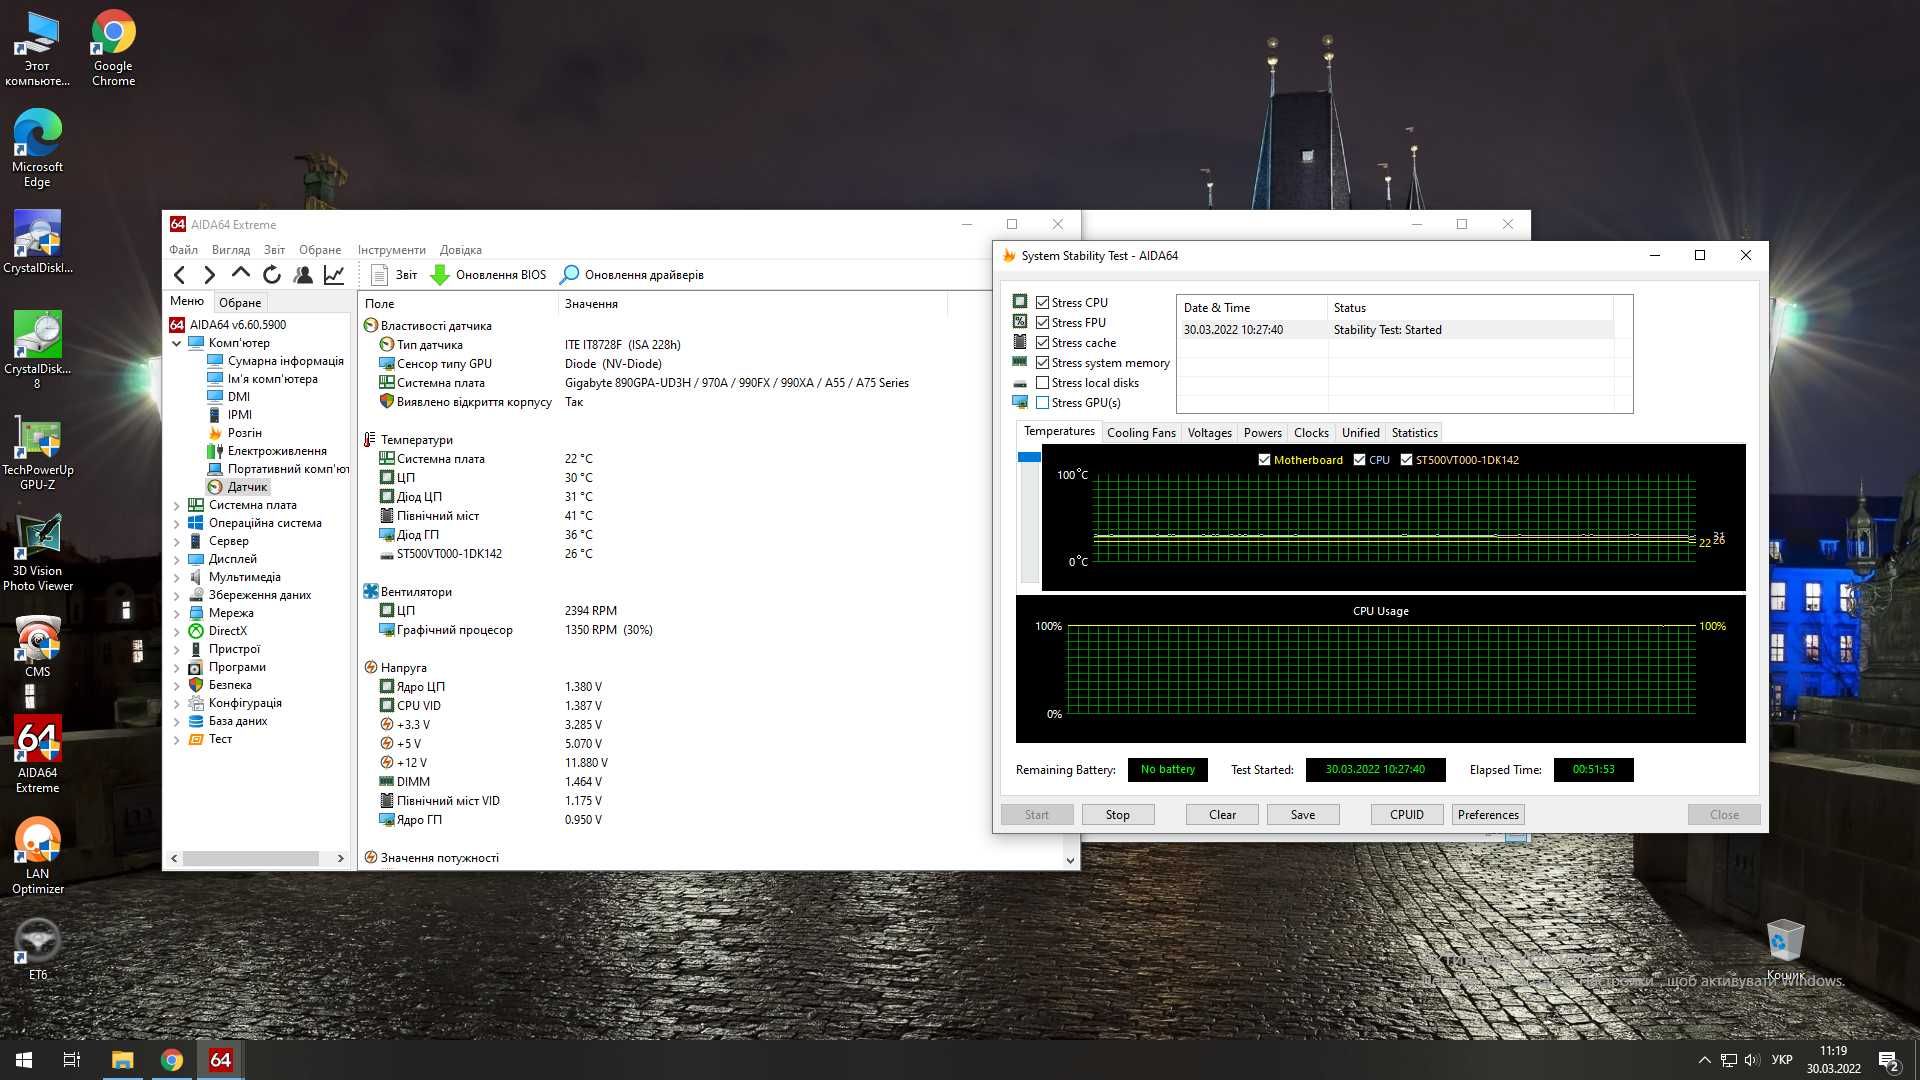Open Microsoft Edge desktop shortcut
The width and height of the screenshot is (1920, 1080).
(x=37, y=148)
